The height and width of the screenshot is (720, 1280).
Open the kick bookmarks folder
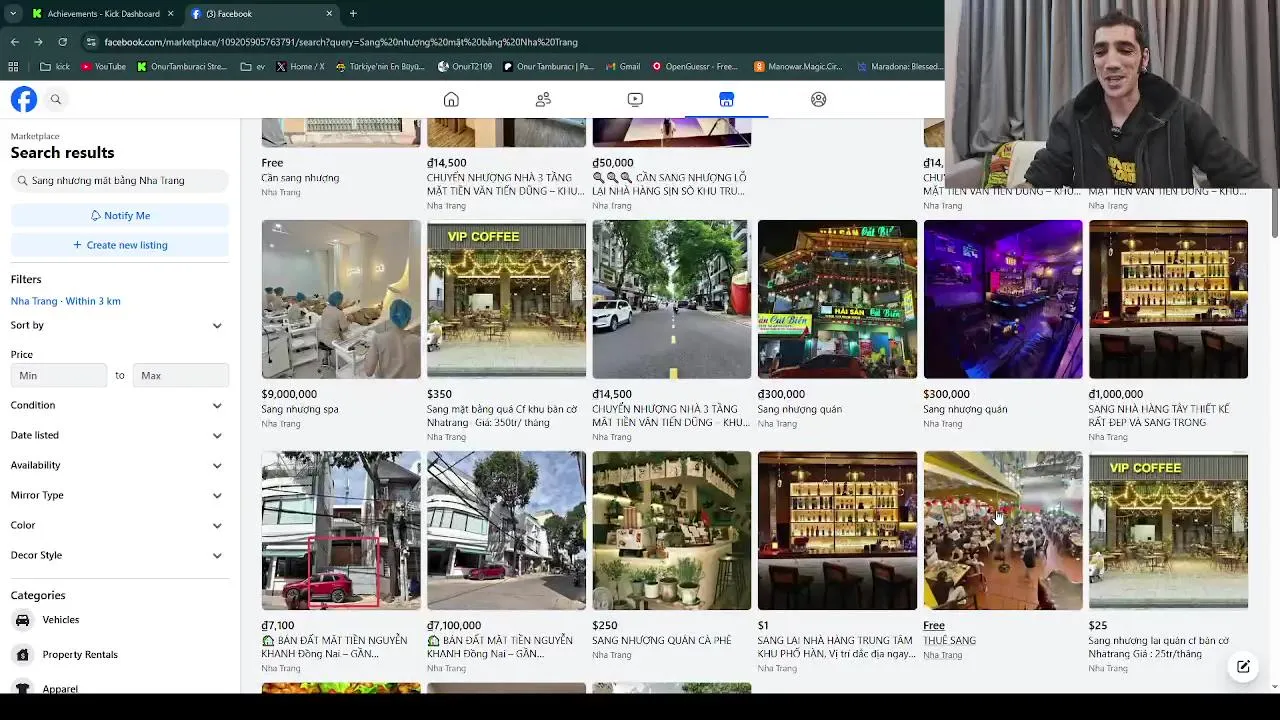coord(55,67)
